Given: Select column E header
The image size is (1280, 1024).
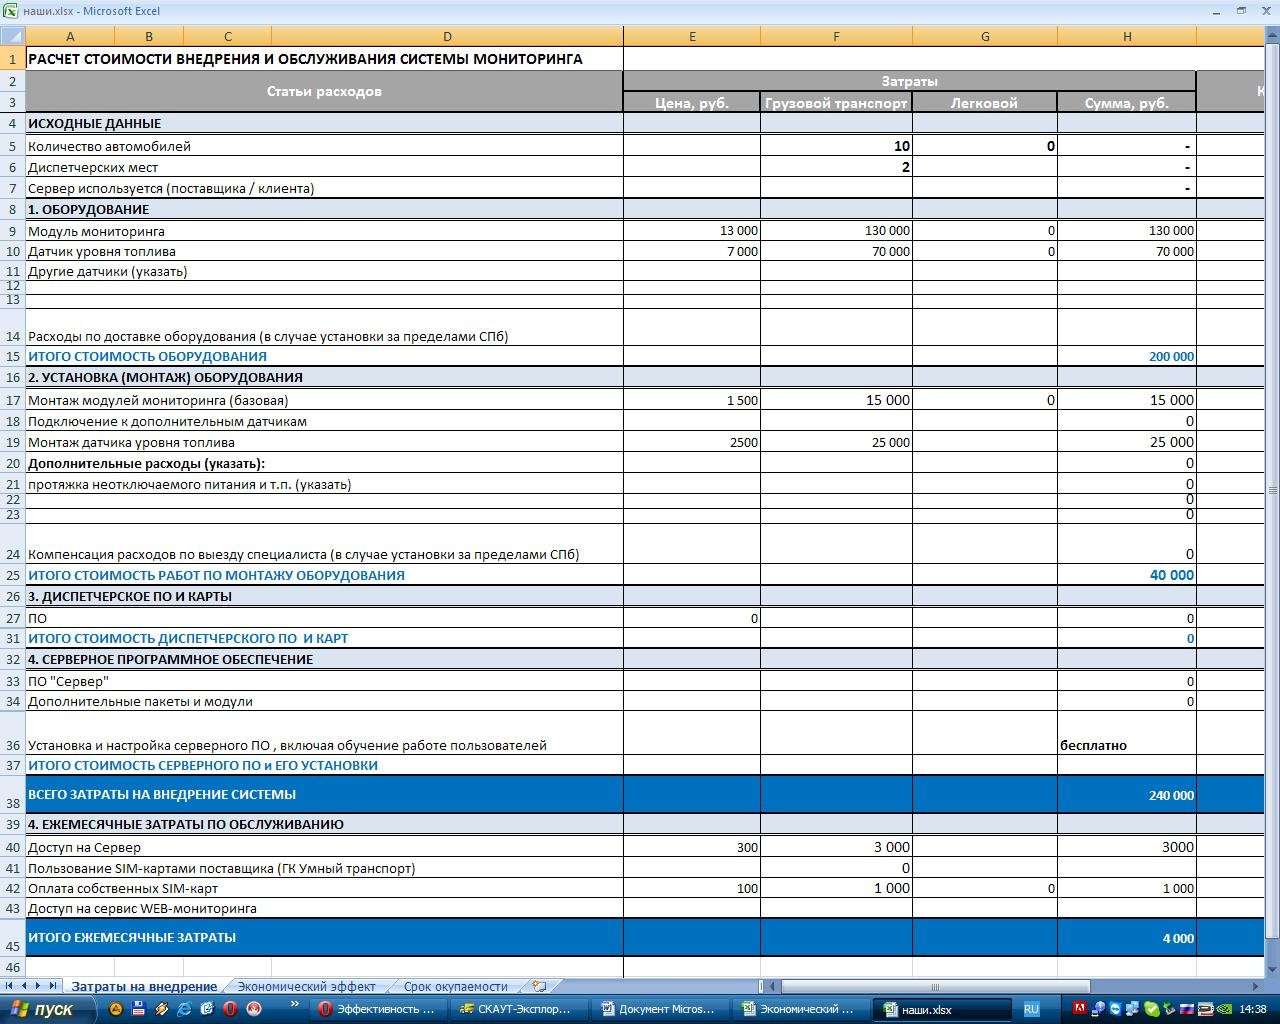Looking at the screenshot, I should pyautogui.click(x=692, y=37).
